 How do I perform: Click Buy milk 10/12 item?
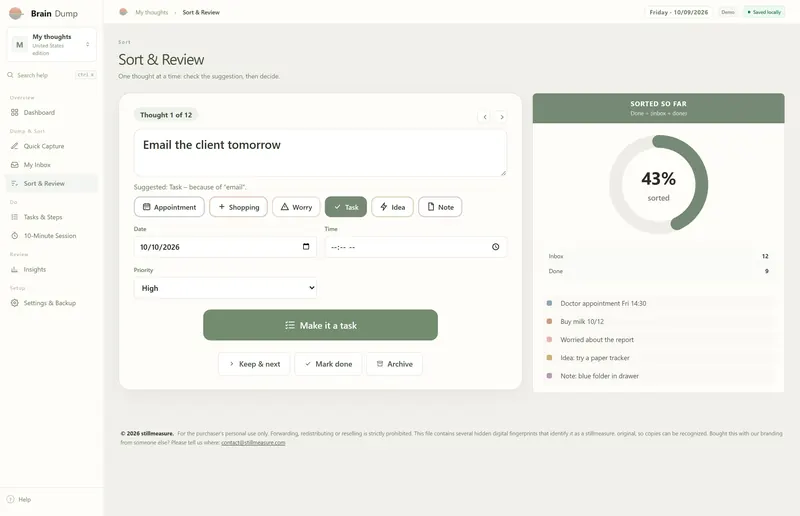[659, 322]
